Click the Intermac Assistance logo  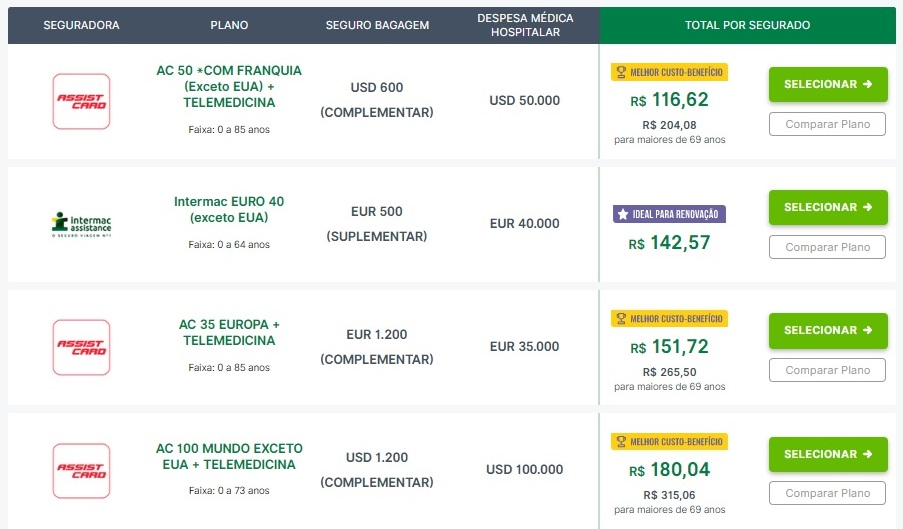81,224
